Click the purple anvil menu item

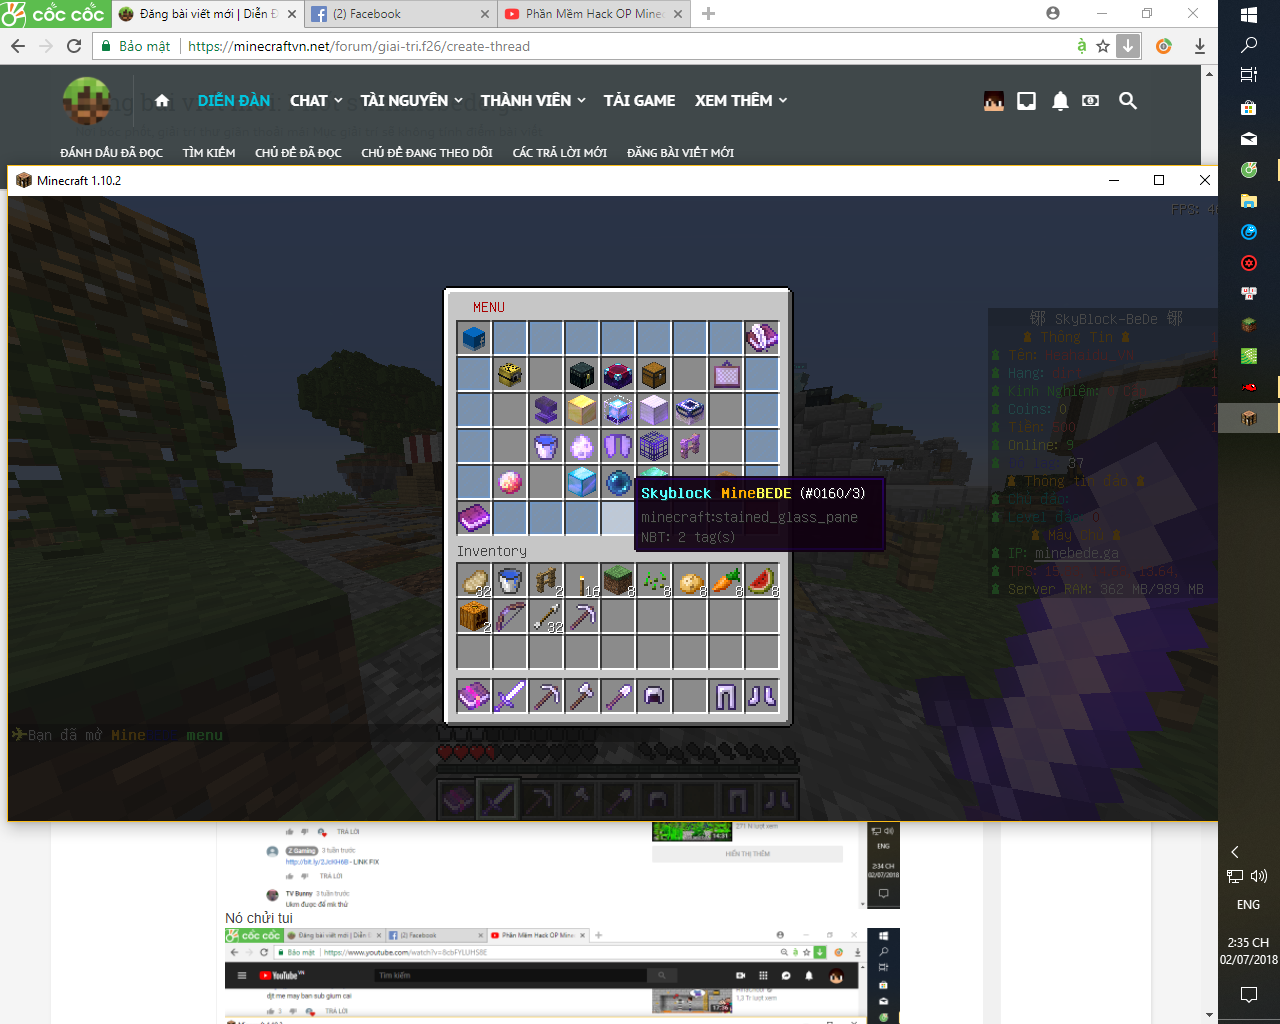546,410
